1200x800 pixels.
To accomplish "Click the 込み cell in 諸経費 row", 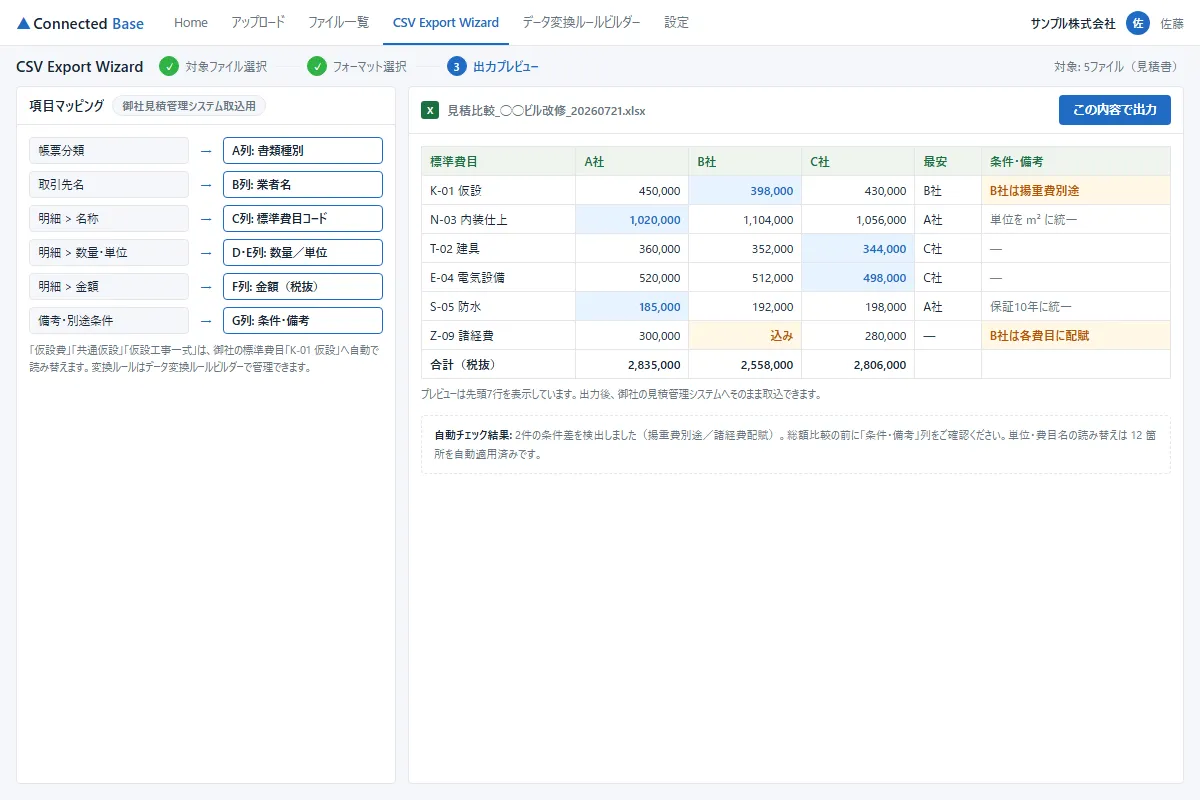I will point(745,335).
